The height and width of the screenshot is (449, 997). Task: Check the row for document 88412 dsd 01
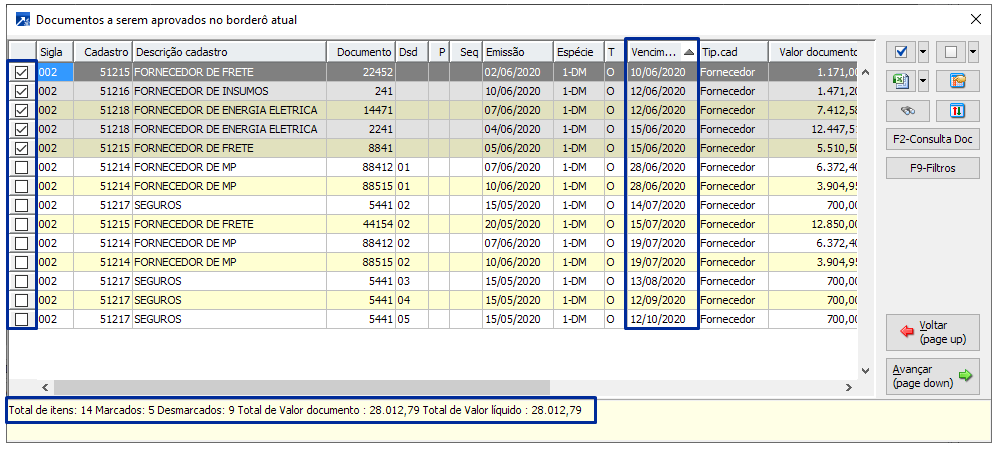point(22,167)
